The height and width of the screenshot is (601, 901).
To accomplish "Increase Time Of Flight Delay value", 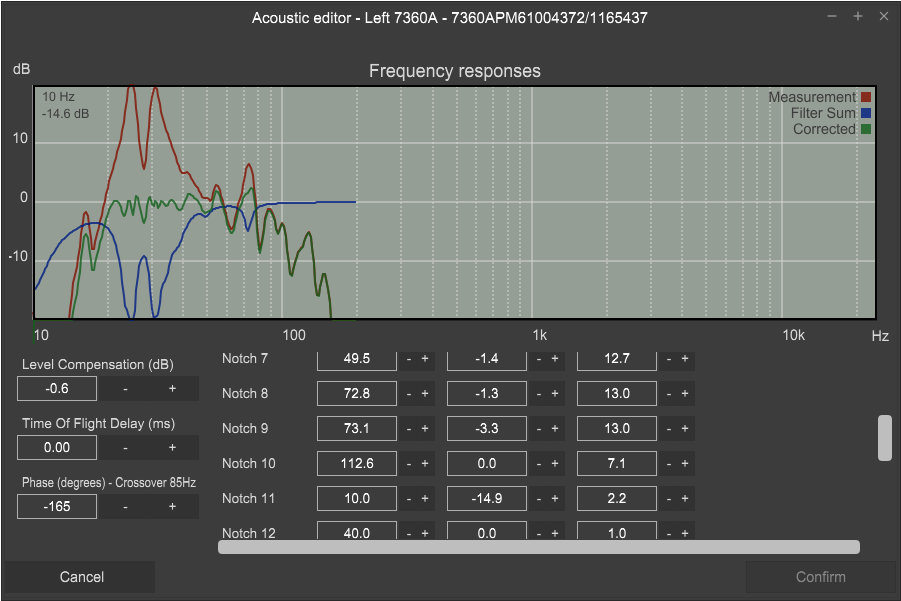I will 171,448.
